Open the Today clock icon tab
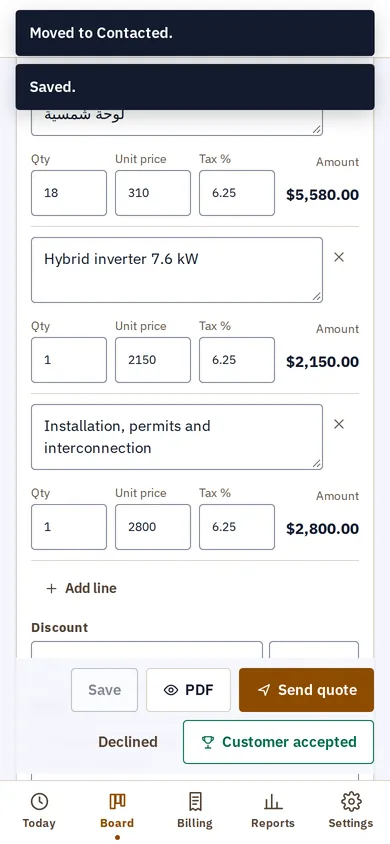The width and height of the screenshot is (390, 844). pos(39,811)
